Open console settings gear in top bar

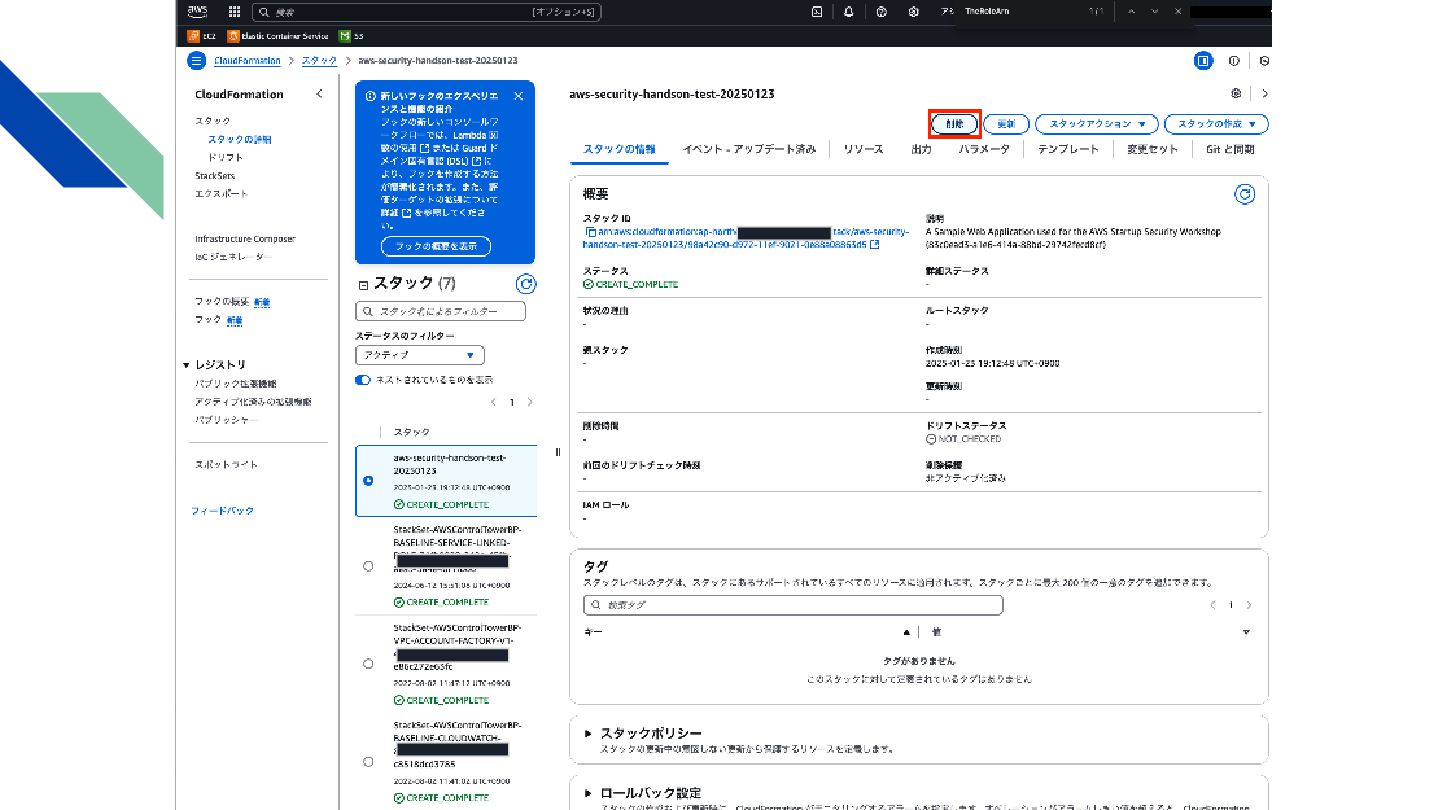pyautogui.click(x=913, y=12)
